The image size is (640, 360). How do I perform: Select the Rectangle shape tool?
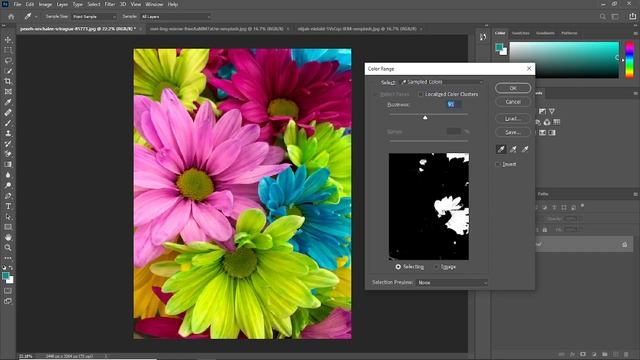(x=8, y=227)
